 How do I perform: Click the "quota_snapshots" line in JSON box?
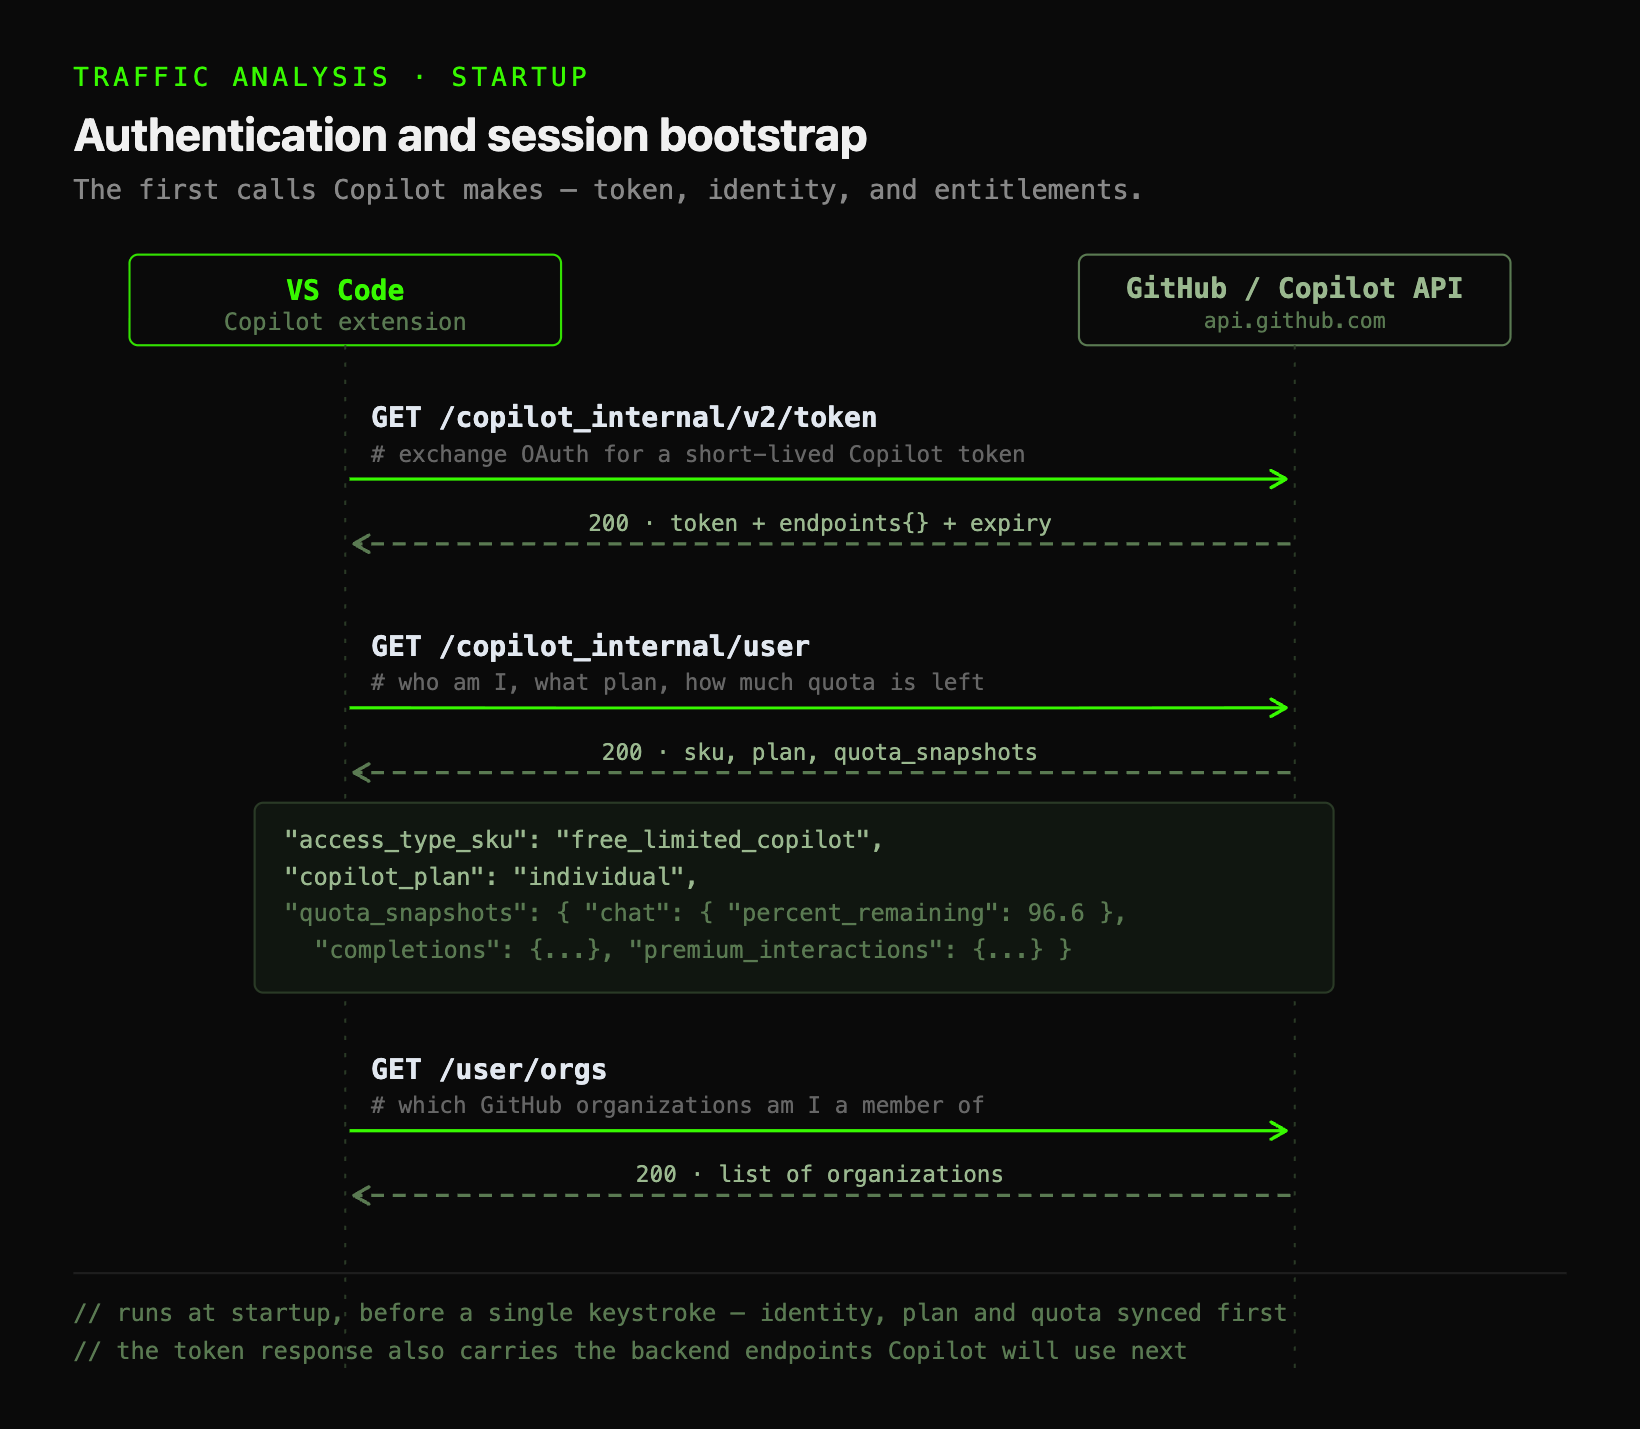click(x=706, y=913)
